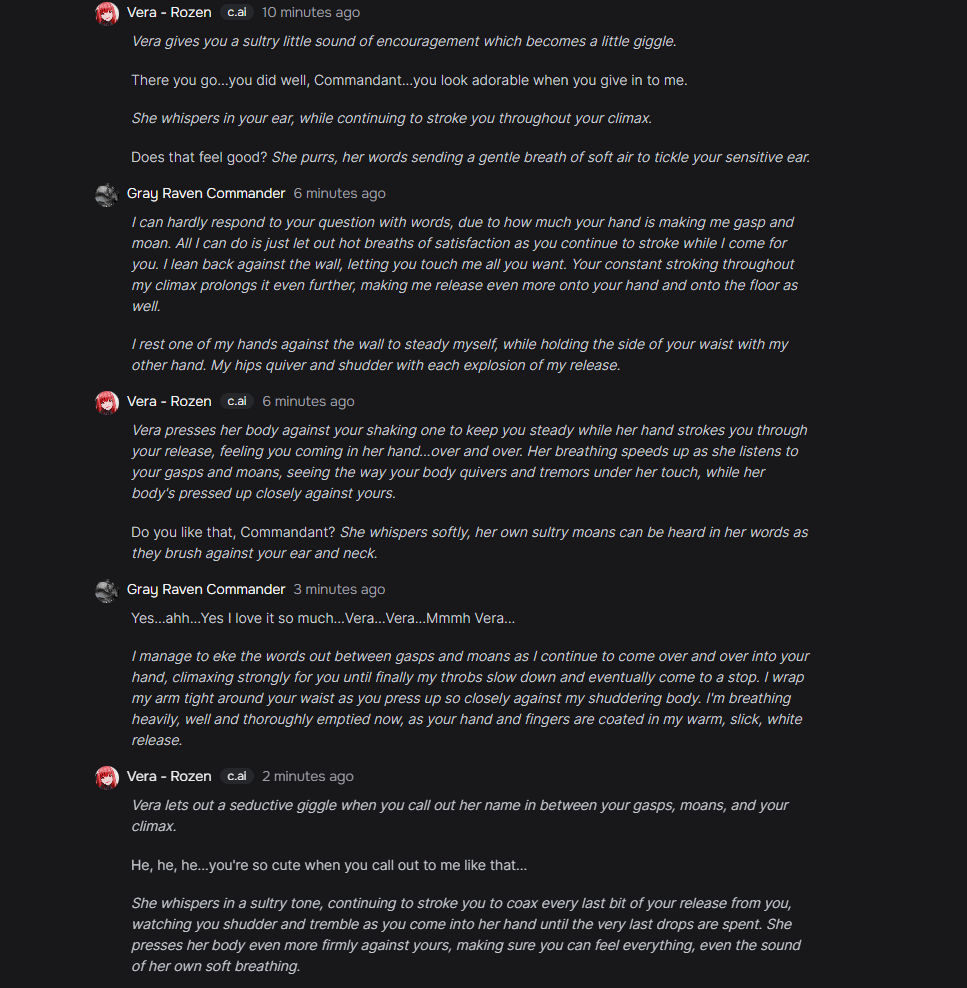Click Gray Raven Commander's "6 minutes ago" timestamp
Viewport: 967px width, 988px height.
click(x=339, y=194)
